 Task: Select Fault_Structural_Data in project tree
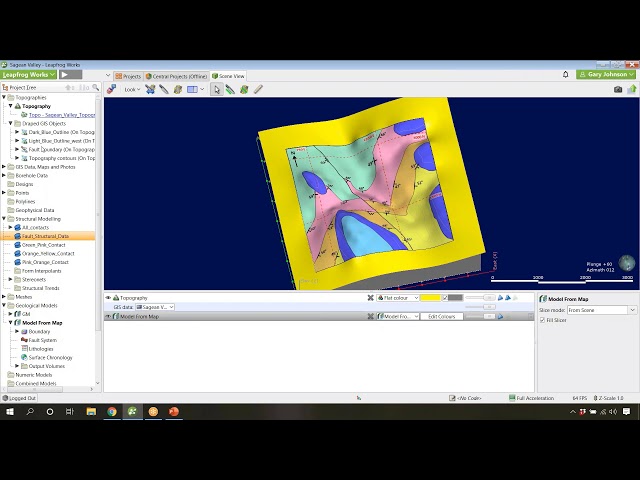coord(45,236)
